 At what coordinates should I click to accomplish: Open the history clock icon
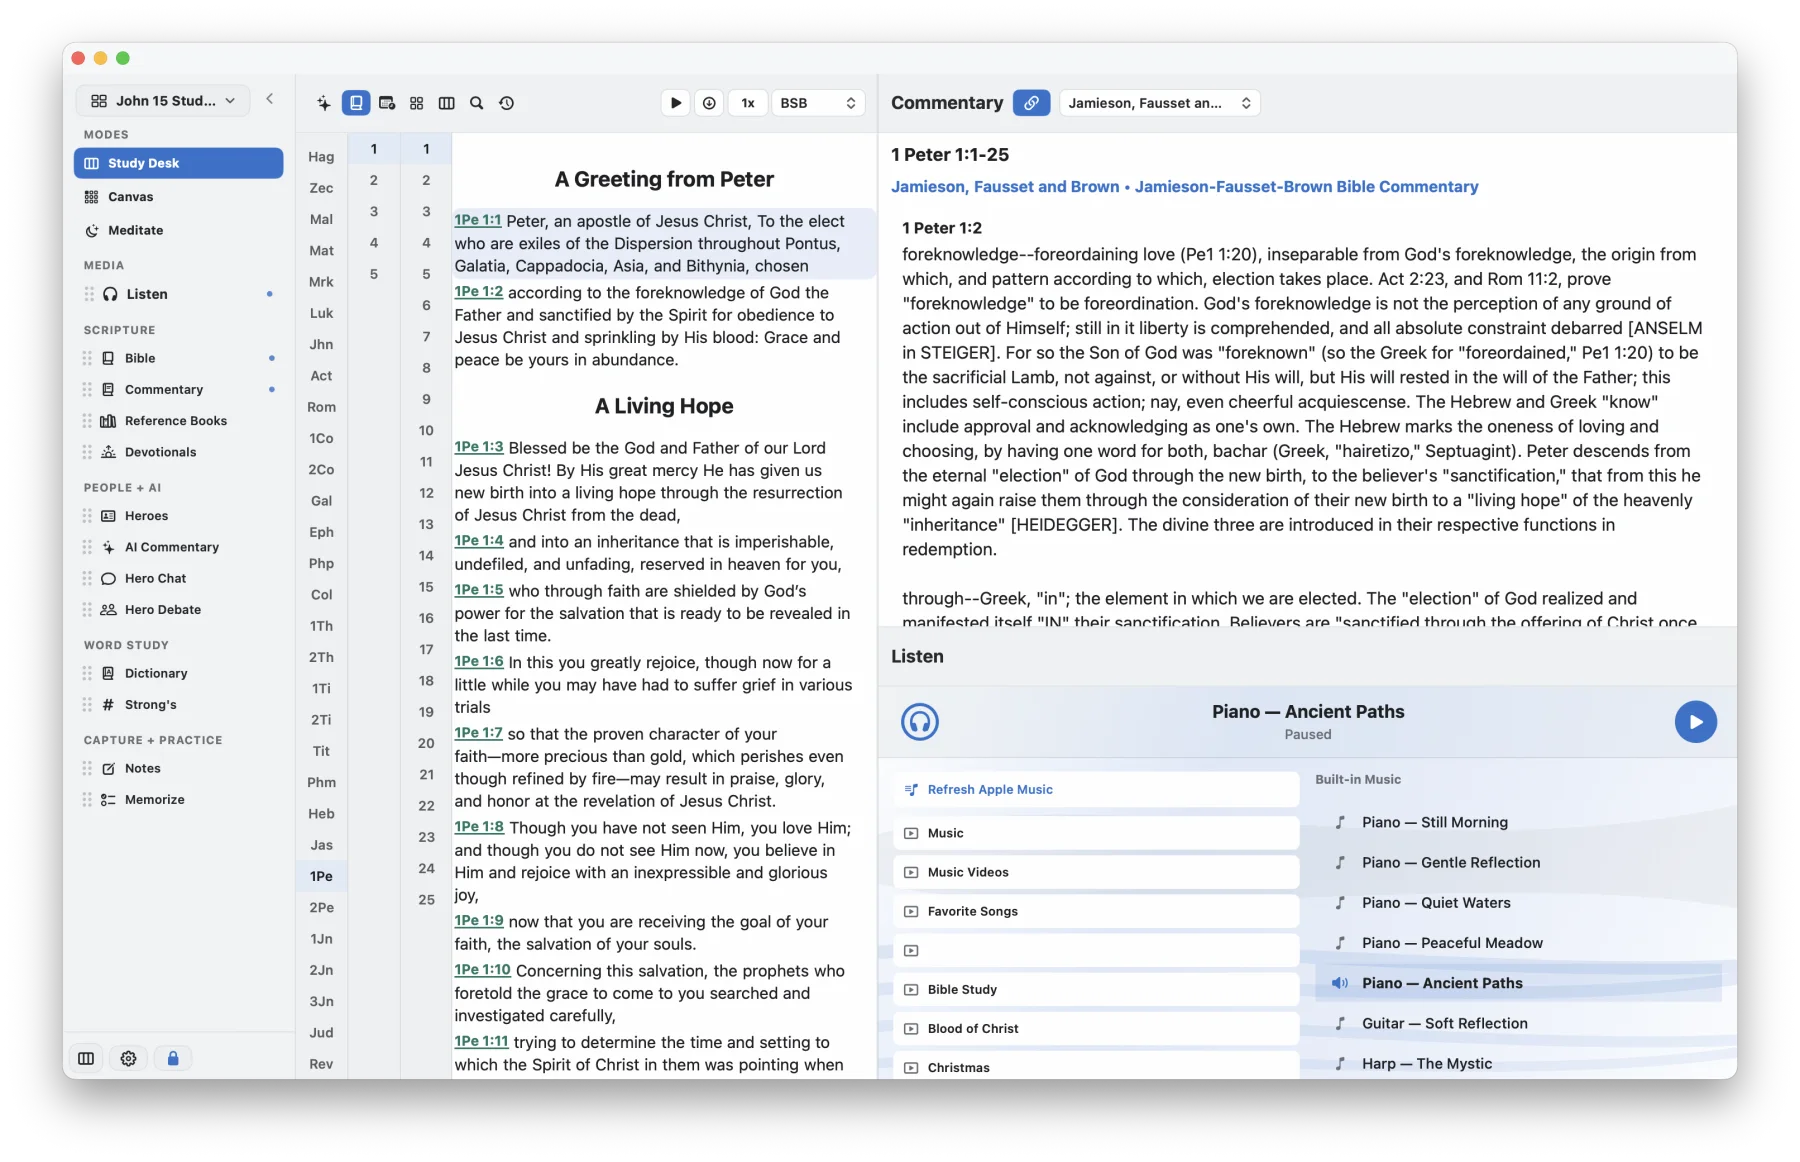coord(507,103)
